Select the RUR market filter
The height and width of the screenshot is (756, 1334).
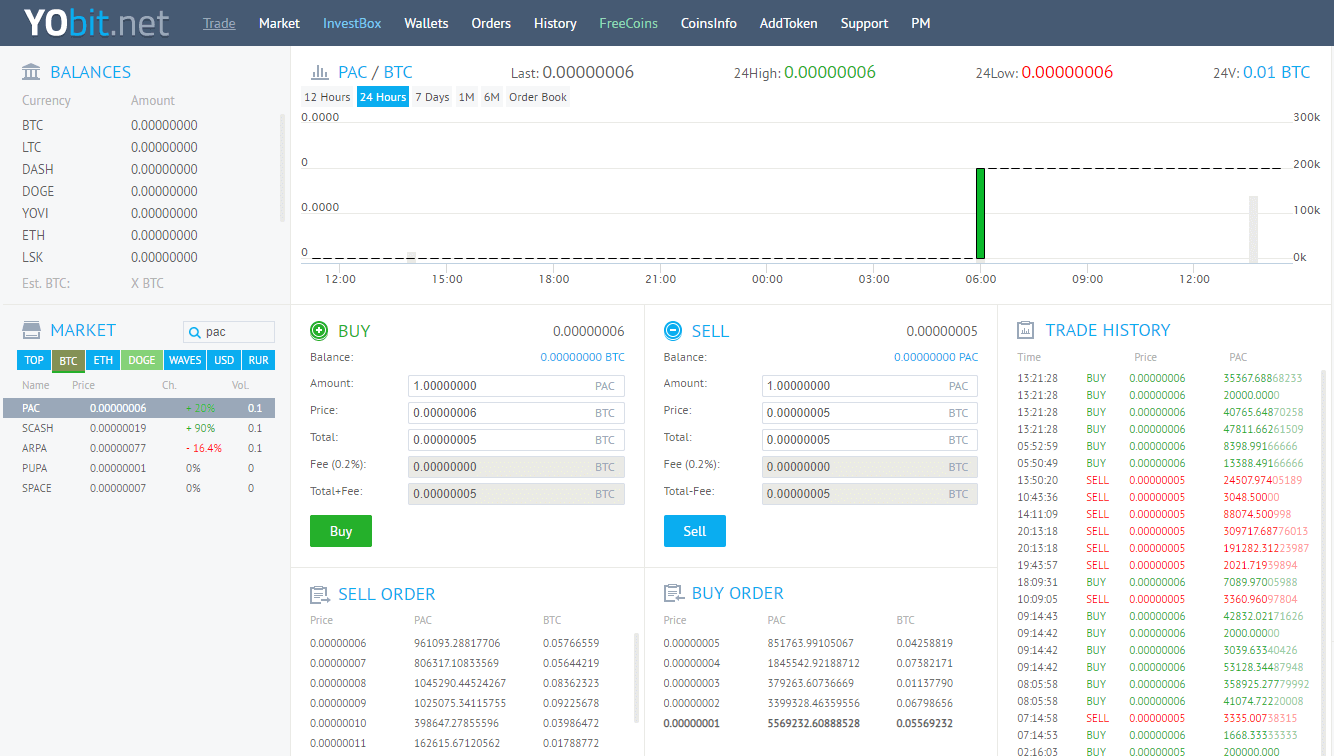(x=259, y=360)
